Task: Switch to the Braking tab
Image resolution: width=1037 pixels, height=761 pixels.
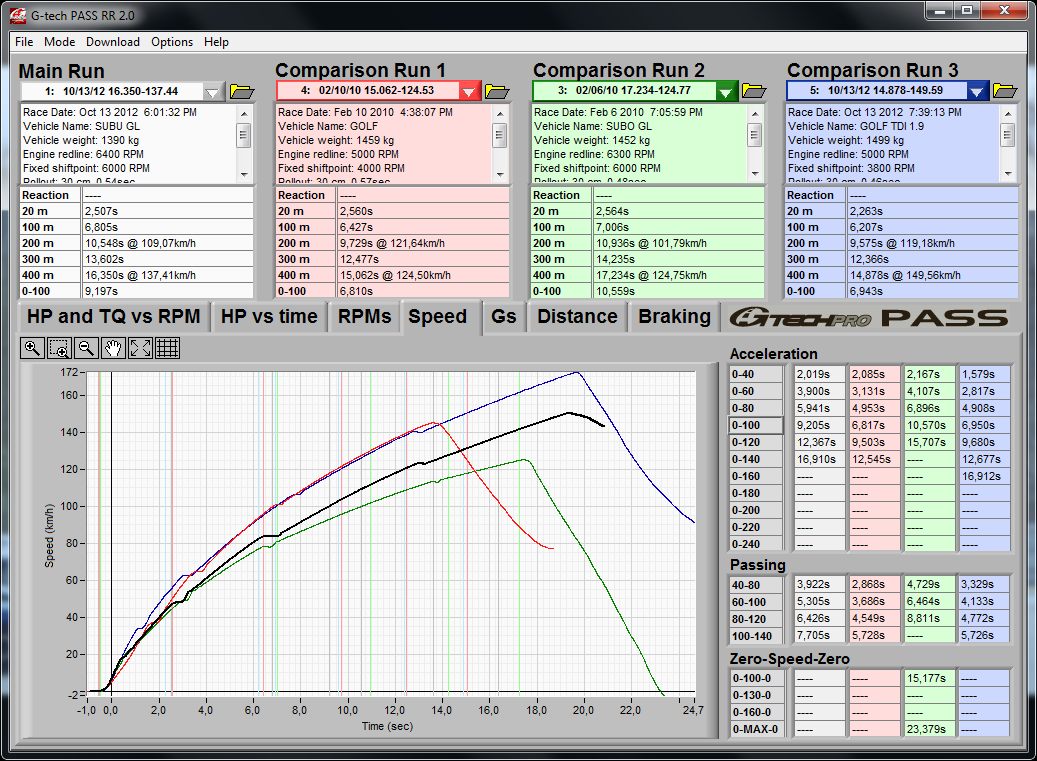Action: coord(675,317)
